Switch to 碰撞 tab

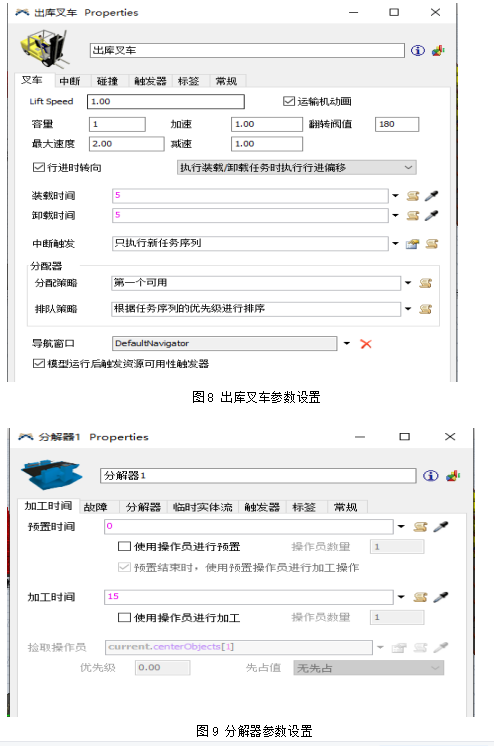[x=108, y=81]
